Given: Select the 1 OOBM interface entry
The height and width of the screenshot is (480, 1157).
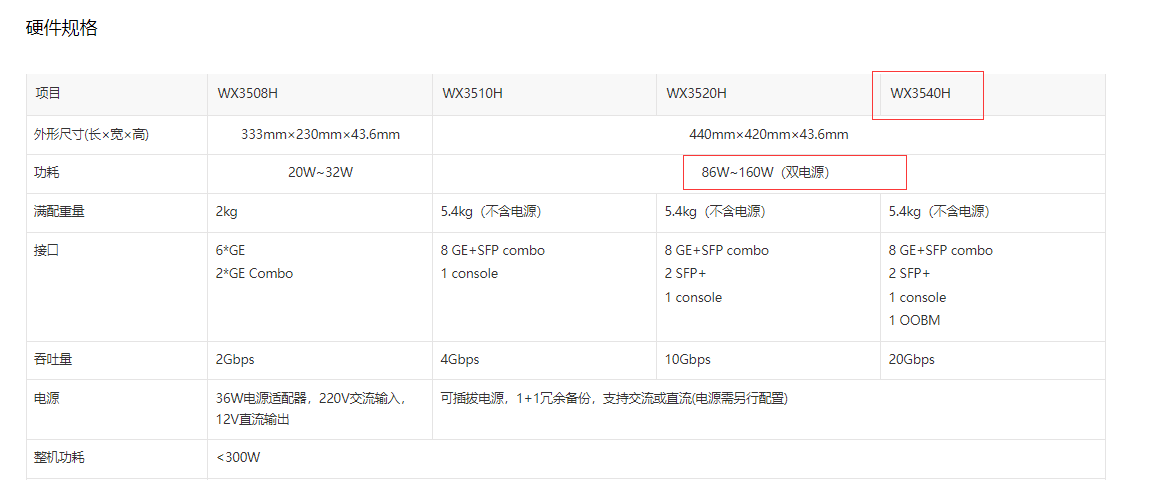Looking at the screenshot, I should [914, 321].
